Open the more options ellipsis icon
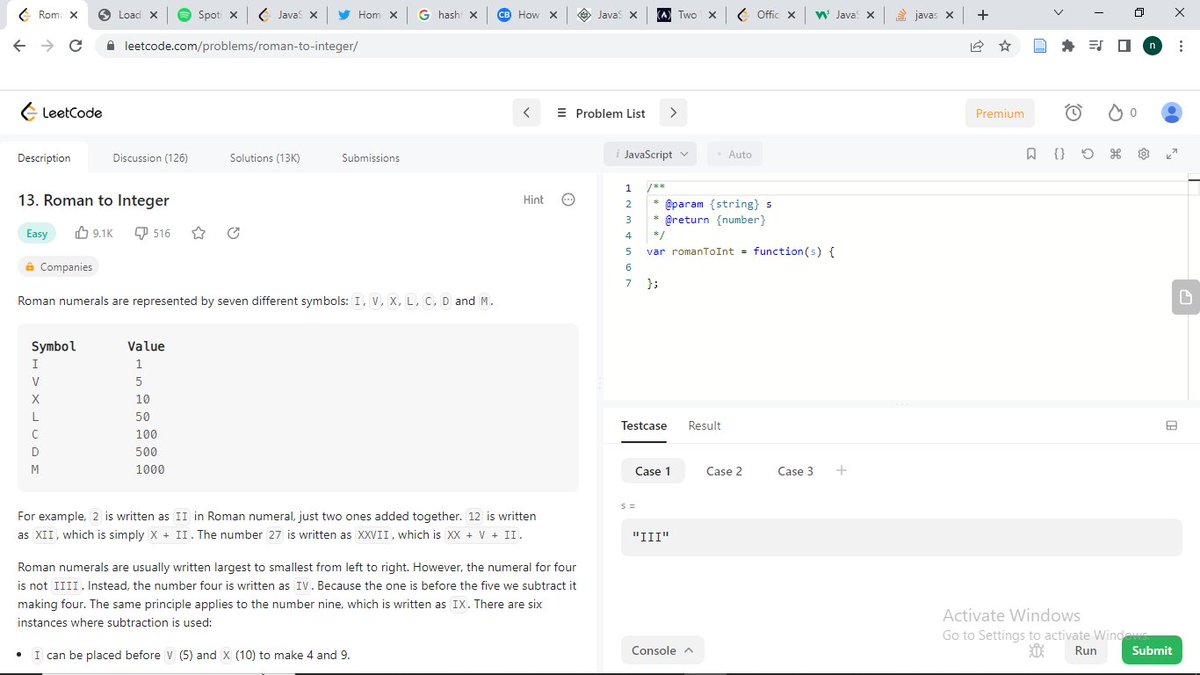1200x675 pixels. pos(569,200)
